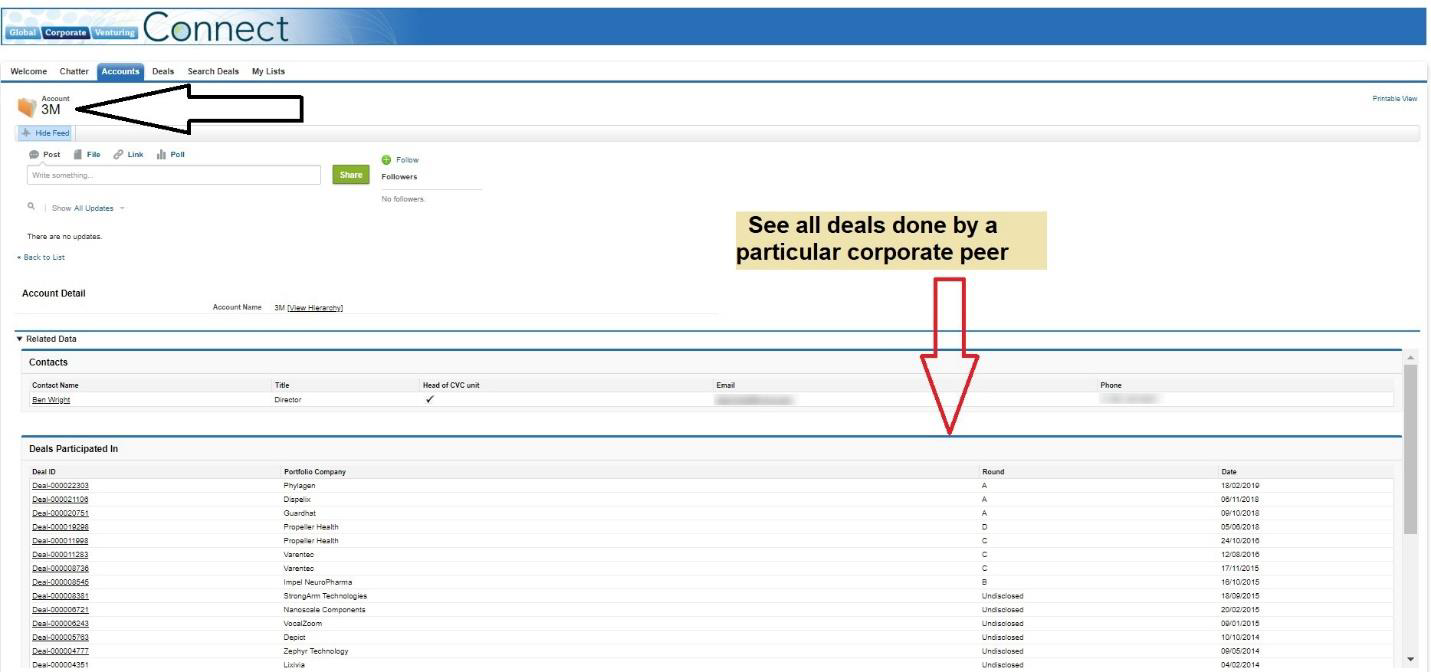Click the Global Corporate Venturing logo
Viewport: 1431px width, 672px height.
tap(72, 31)
